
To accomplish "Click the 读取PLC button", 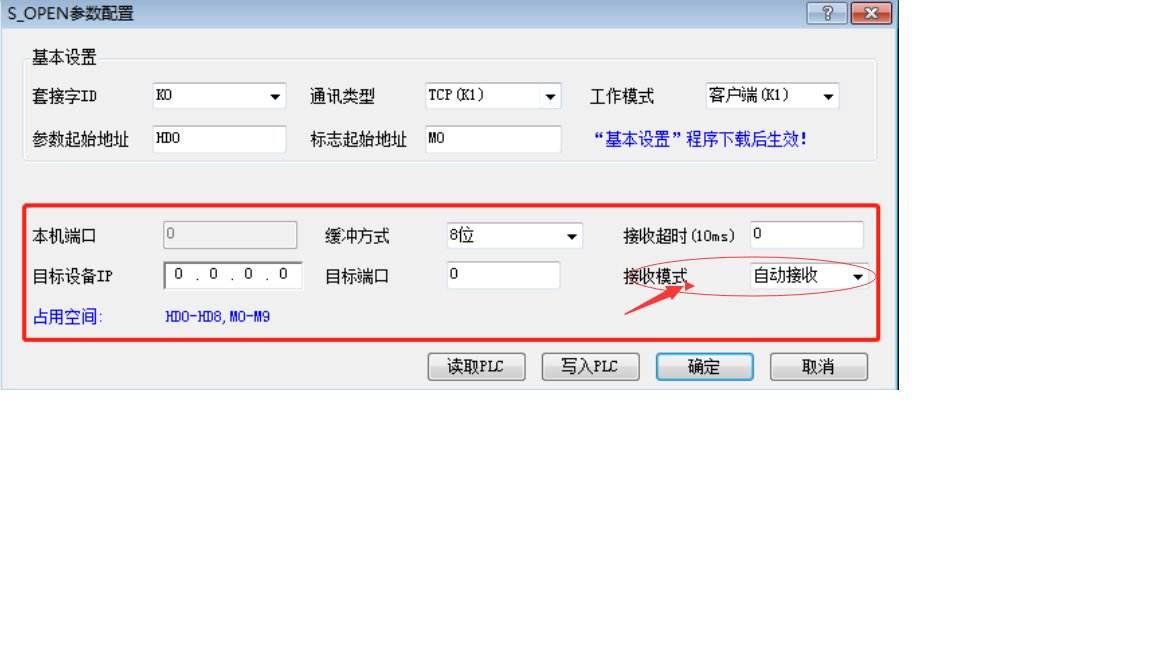I will pos(476,367).
